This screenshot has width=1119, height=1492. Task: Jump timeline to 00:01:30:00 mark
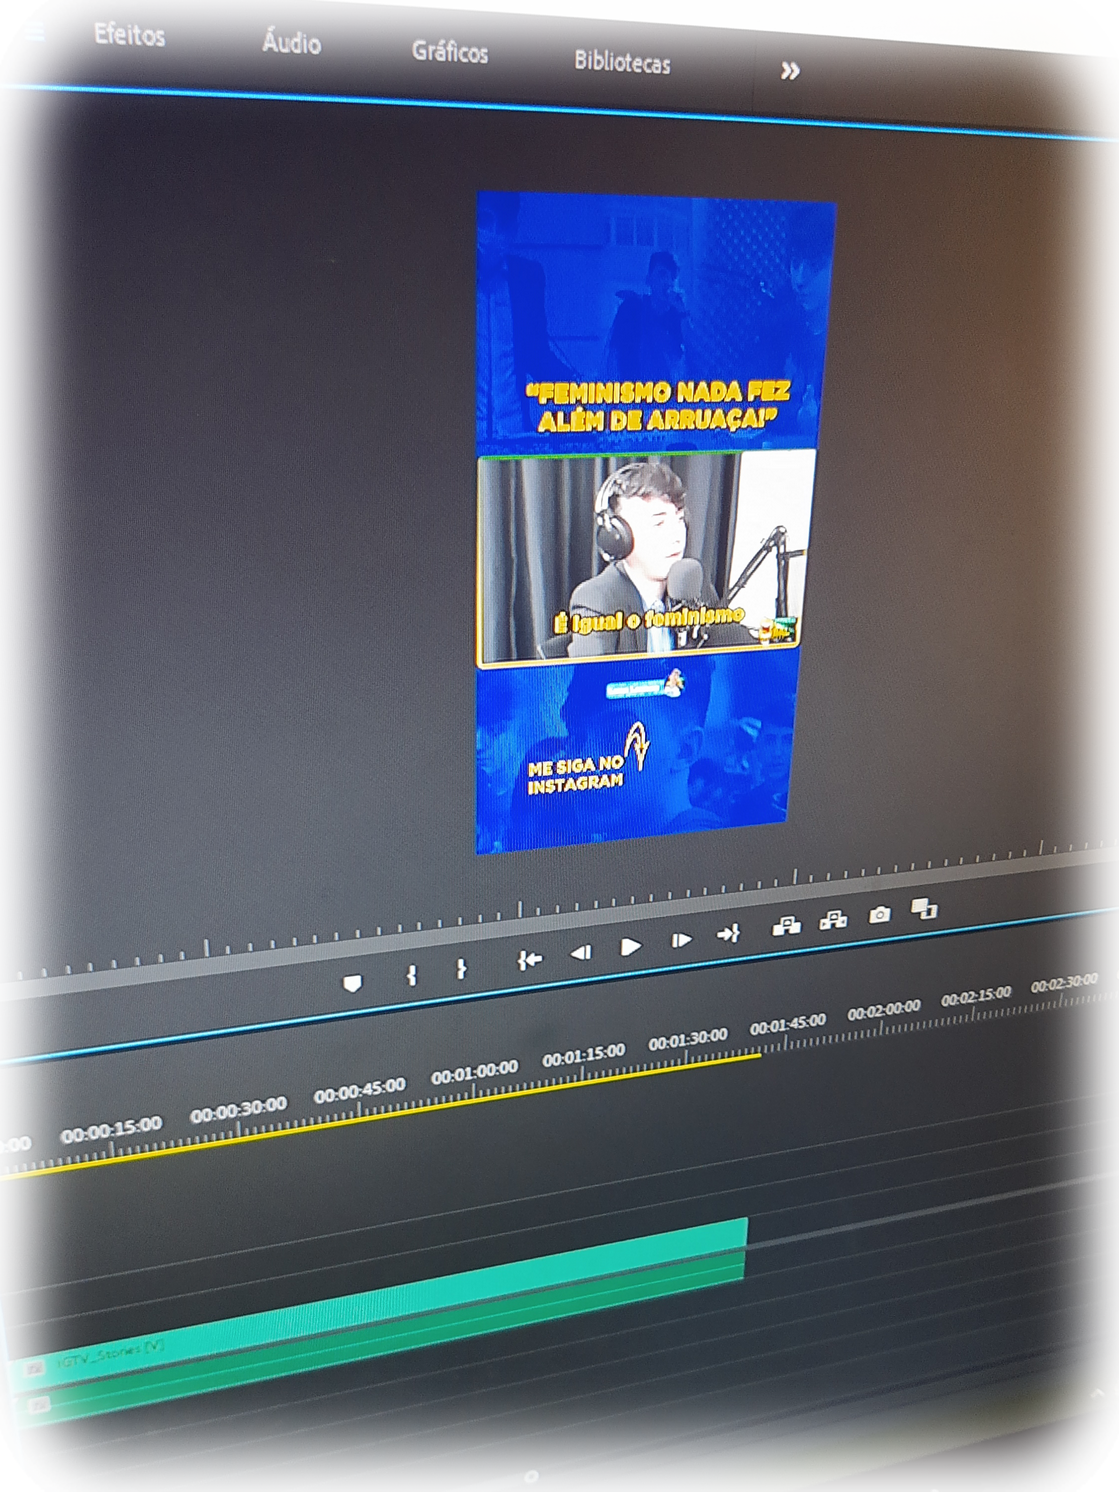pos(688,1040)
